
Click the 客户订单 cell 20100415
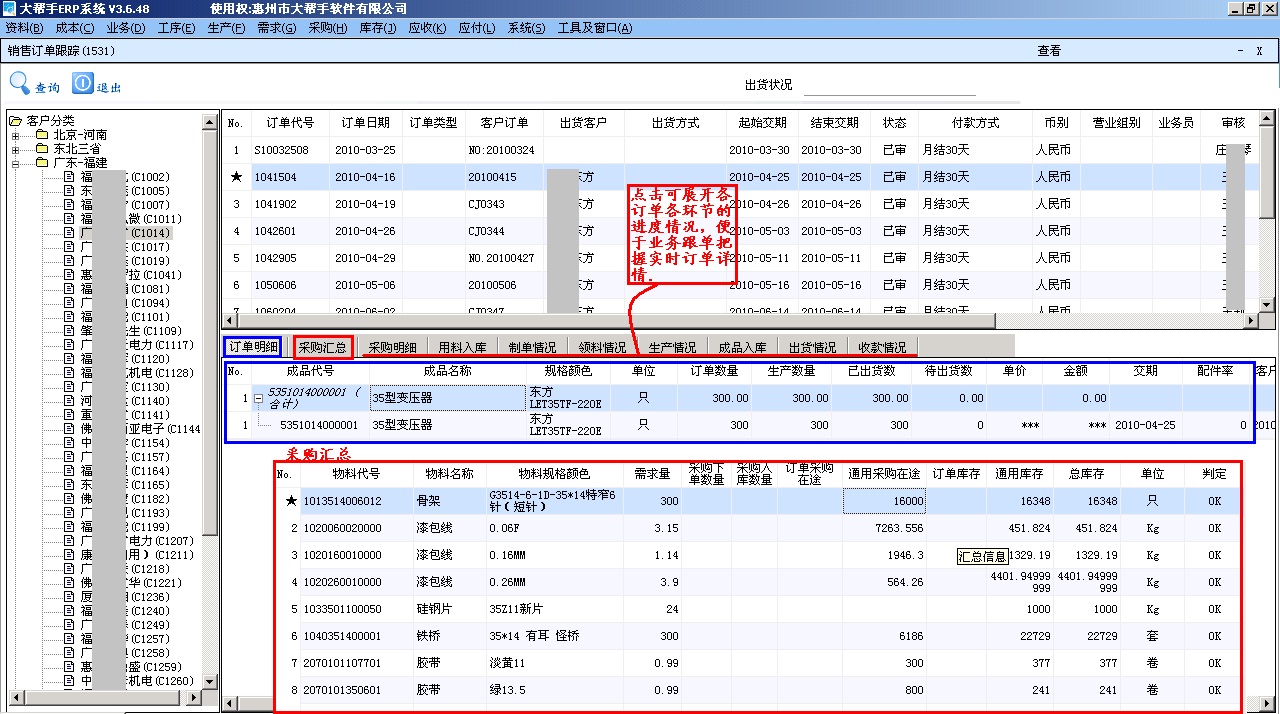tap(503, 177)
